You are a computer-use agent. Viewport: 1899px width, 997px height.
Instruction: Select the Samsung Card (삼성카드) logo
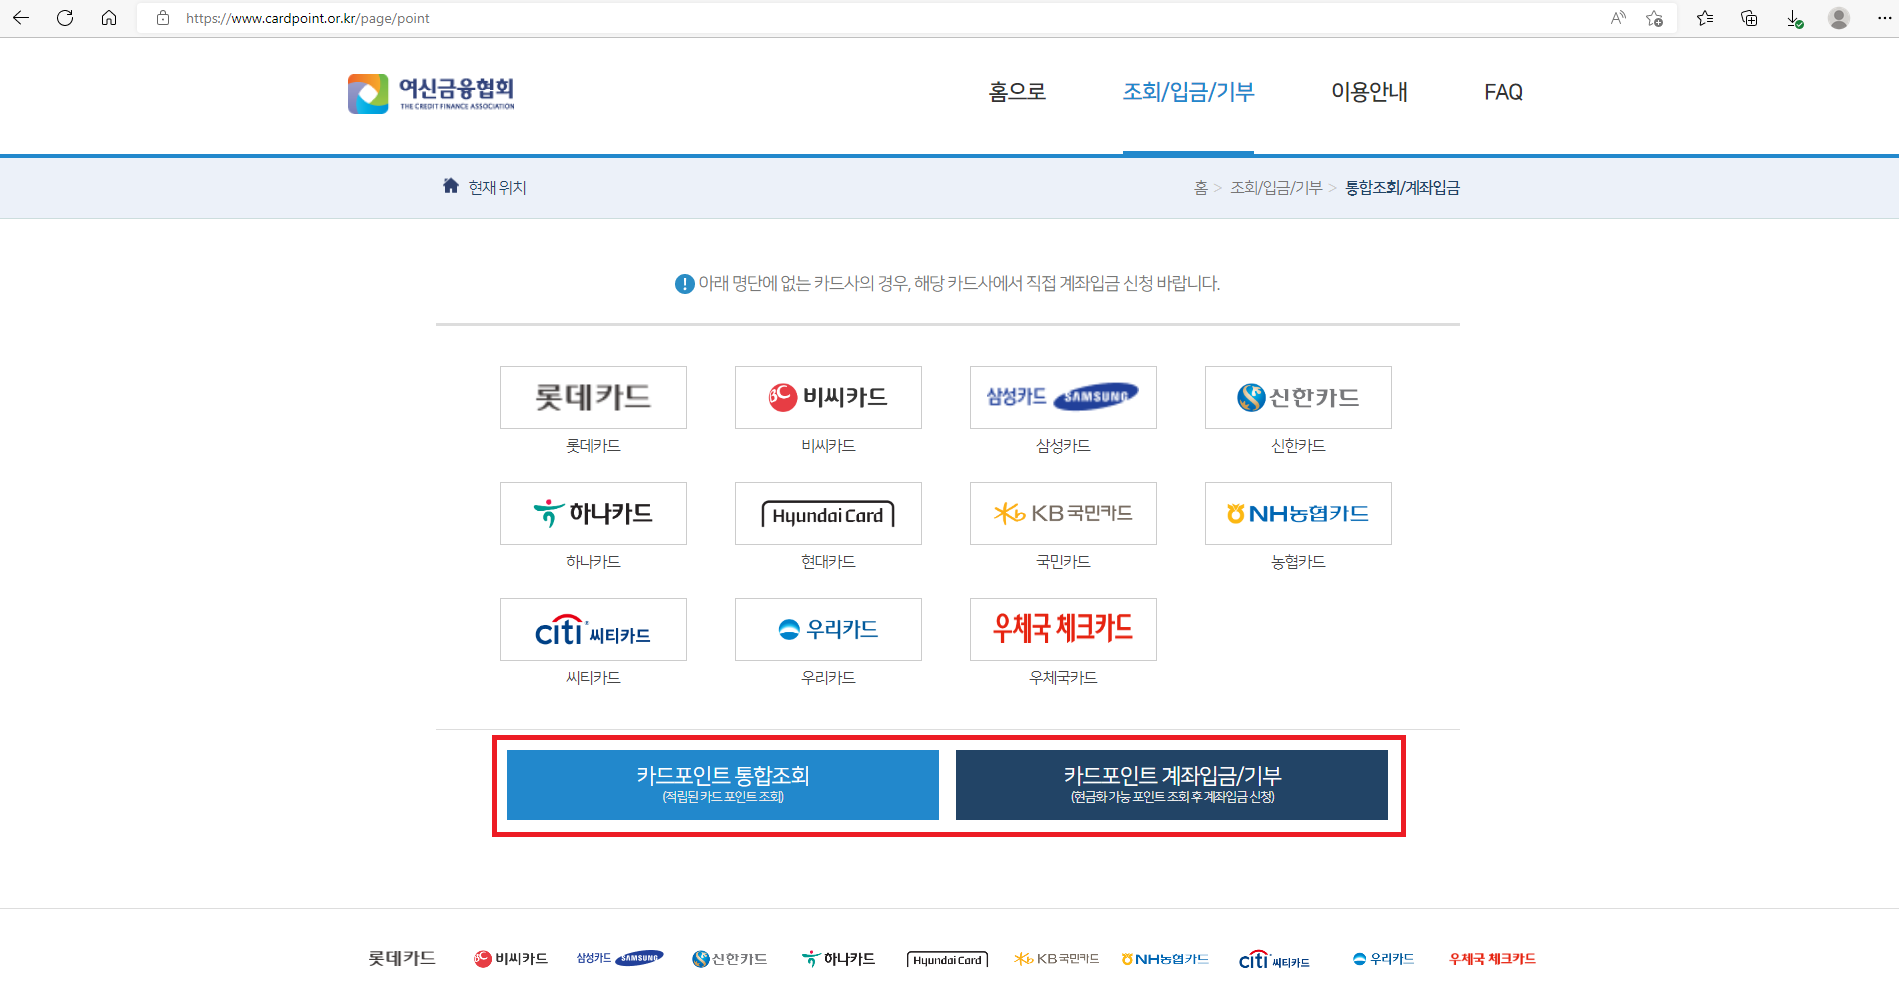[1062, 397]
